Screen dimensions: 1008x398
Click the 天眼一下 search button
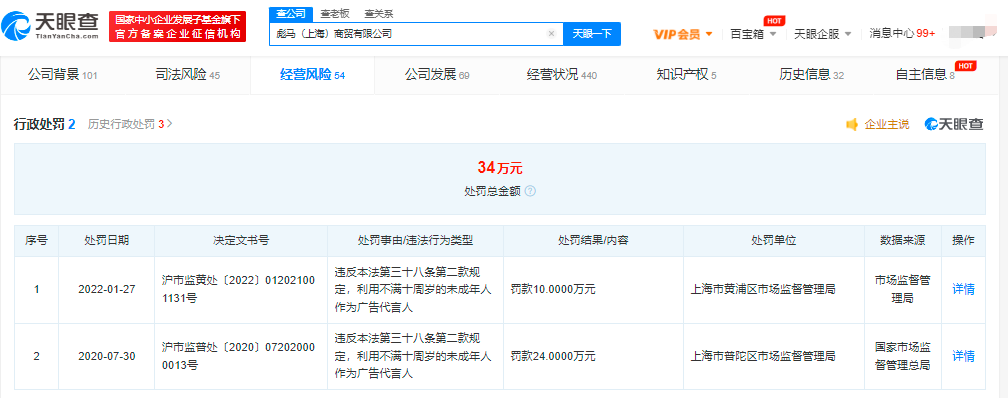click(x=592, y=34)
